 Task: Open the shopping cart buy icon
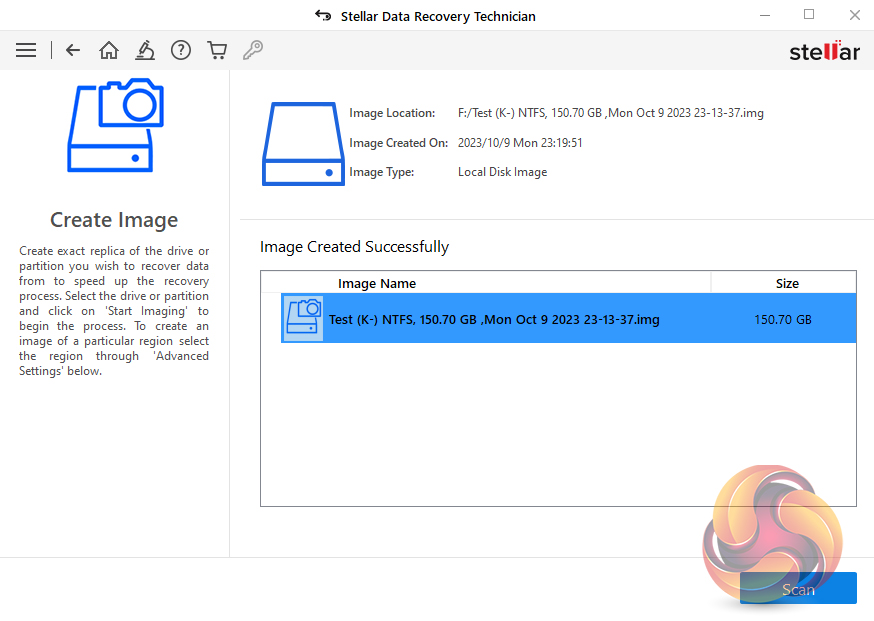[x=217, y=50]
